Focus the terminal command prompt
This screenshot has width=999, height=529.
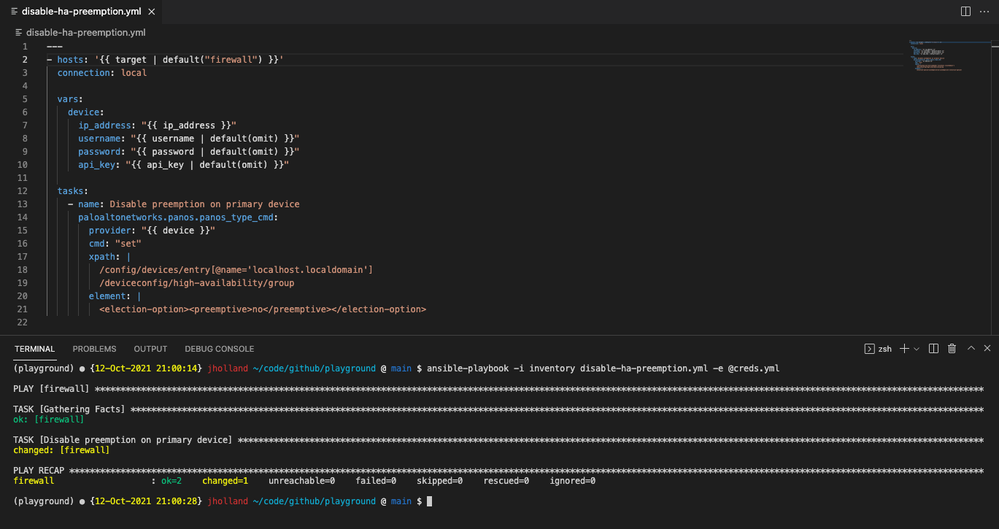click(x=429, y=501)
